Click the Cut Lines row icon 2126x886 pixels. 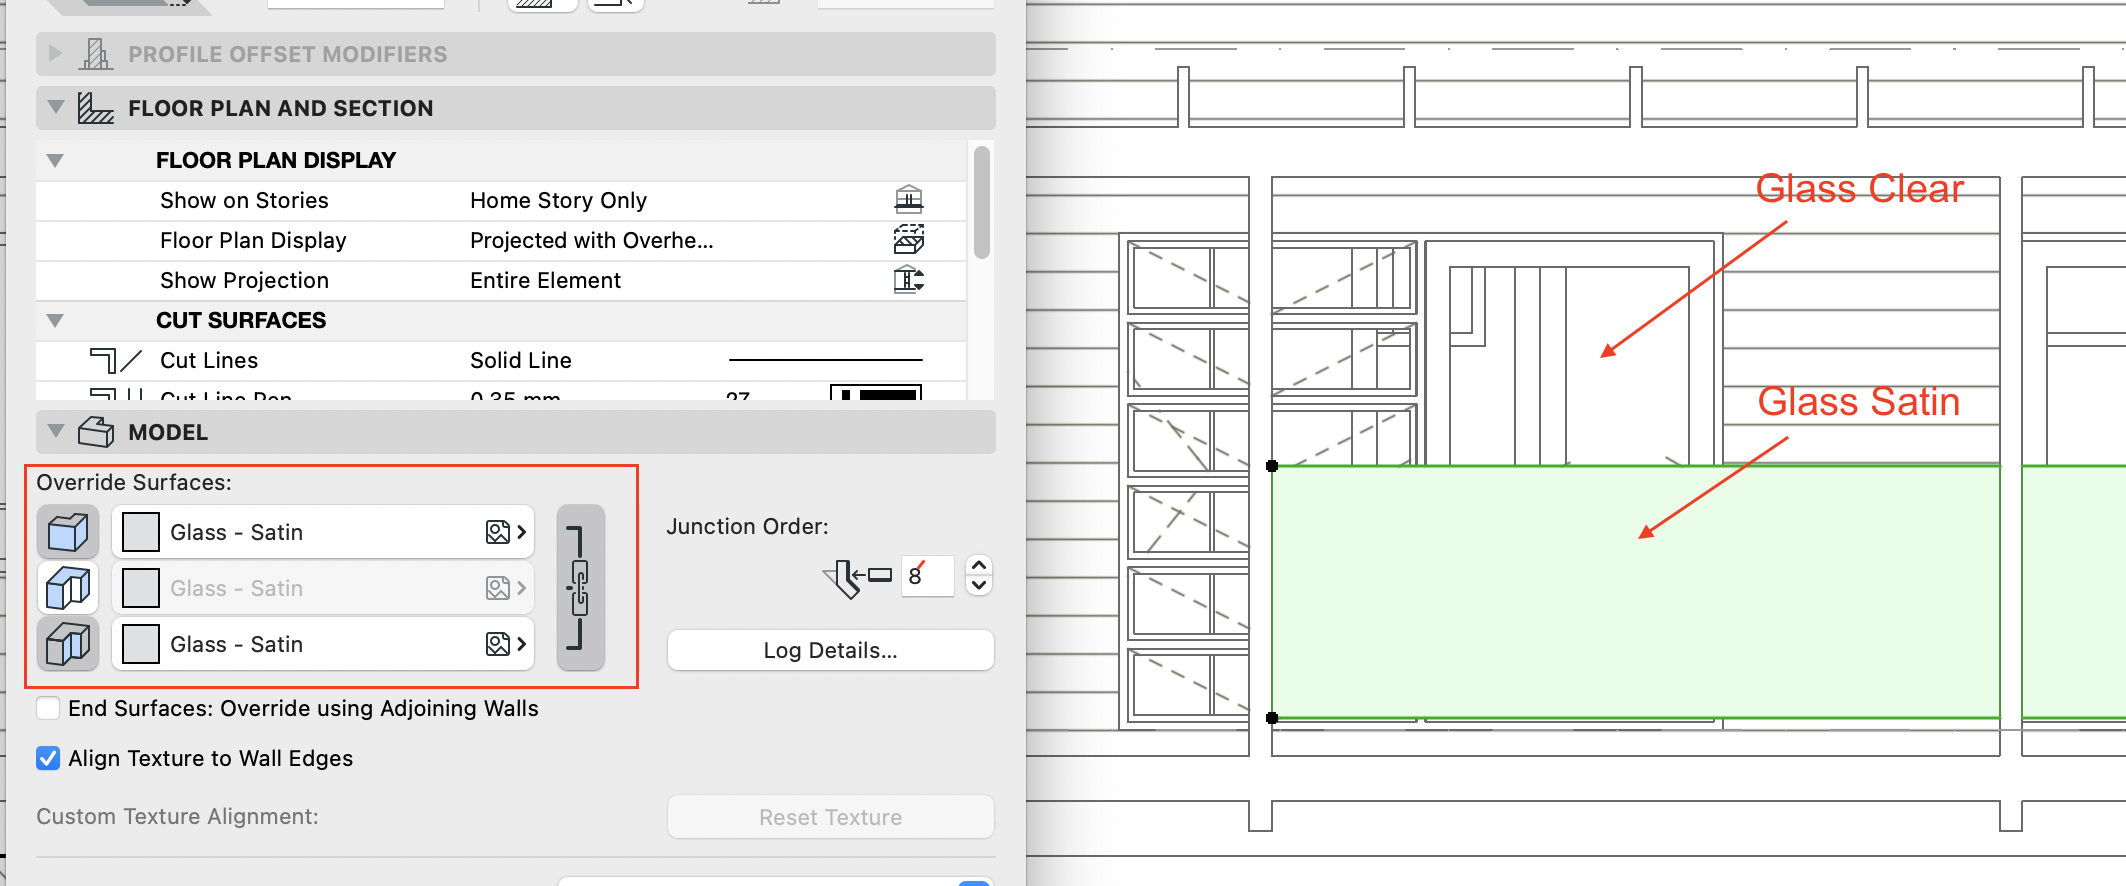115,360
